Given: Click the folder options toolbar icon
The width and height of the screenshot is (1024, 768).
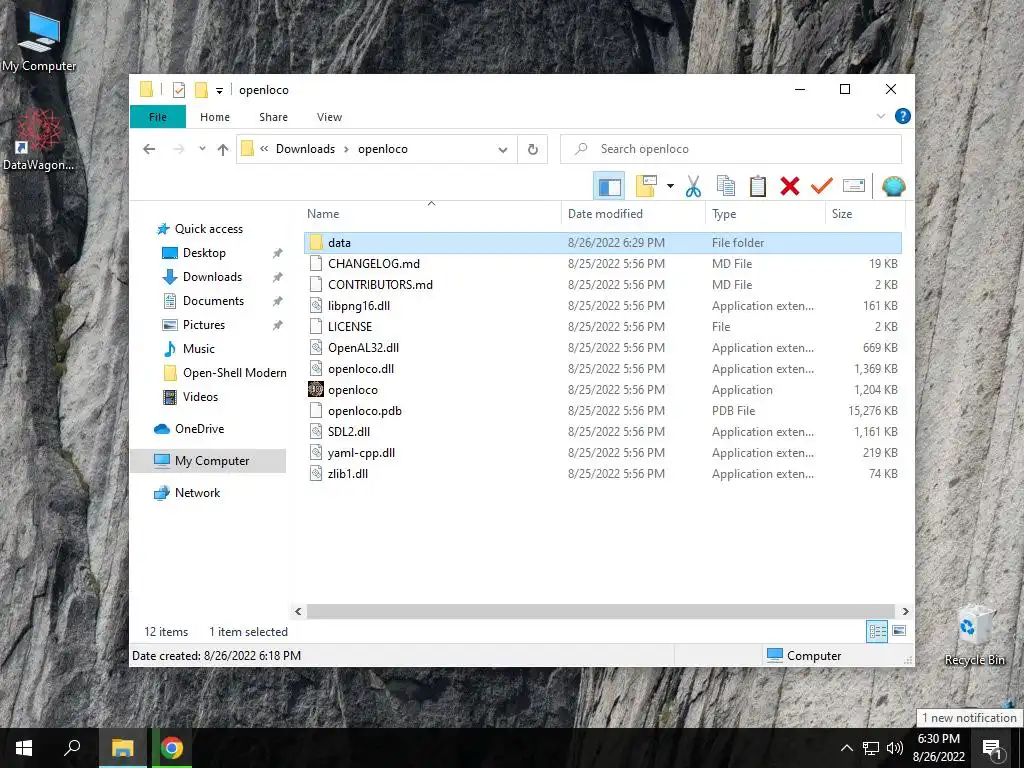Looking at the screenshot, I should click(646, 186).
